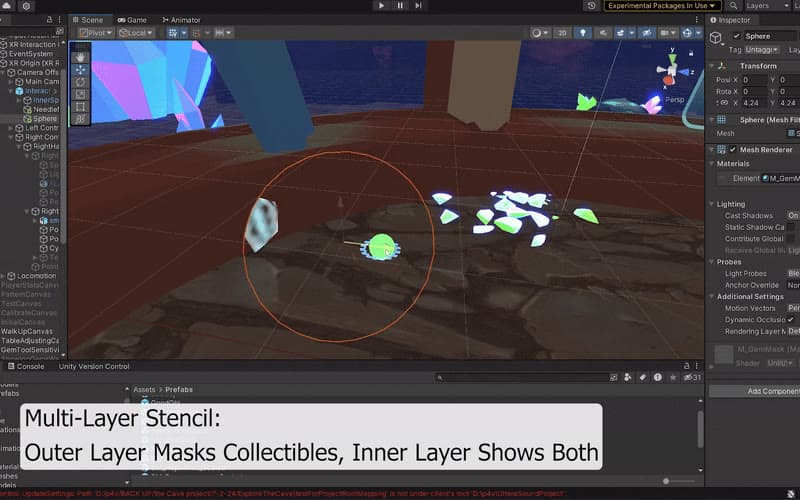Screen dimensions: 800x500
Task: Collapse the Probes section
Action: 712,262
